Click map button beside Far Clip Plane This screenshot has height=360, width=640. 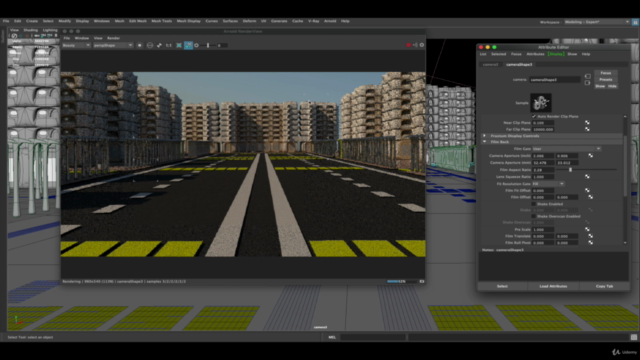point(587,129)
